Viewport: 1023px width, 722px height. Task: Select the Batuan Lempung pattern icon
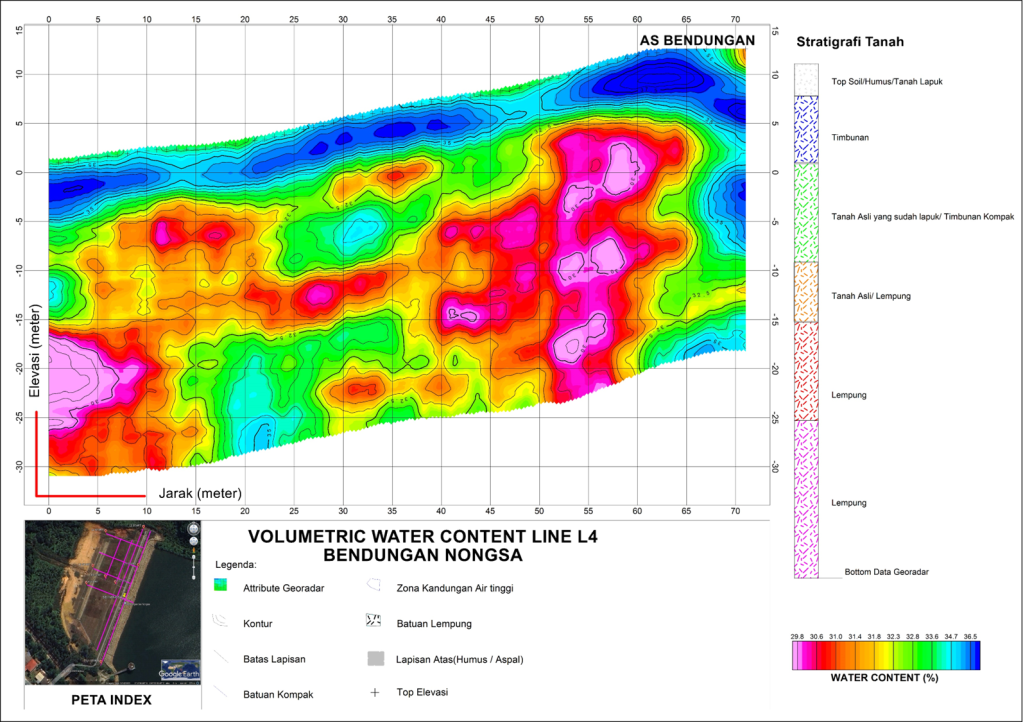pyautogui.click(x=374, y=622)
